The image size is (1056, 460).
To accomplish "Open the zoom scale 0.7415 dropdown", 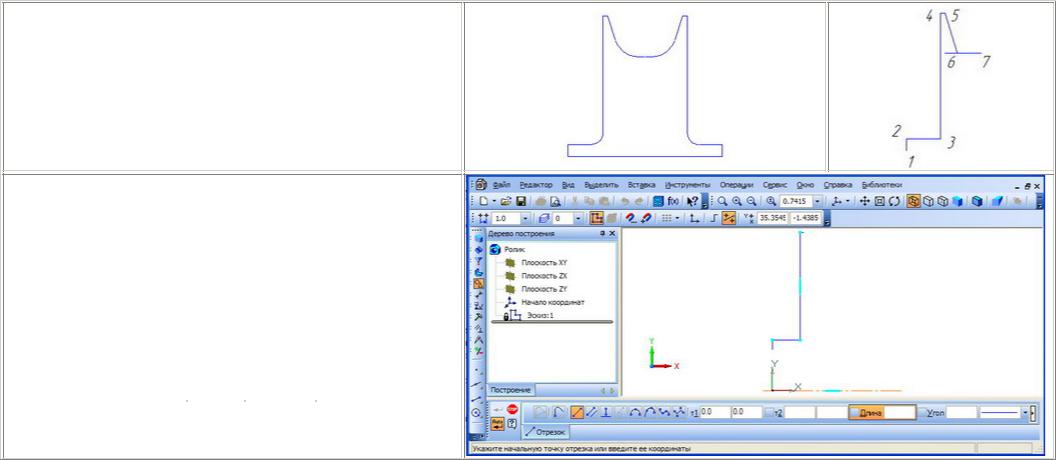I will pos(817,201).
